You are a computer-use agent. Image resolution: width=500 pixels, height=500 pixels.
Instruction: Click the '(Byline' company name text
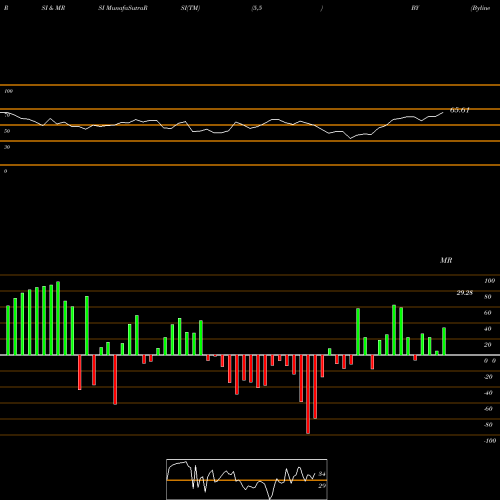[x=480, y=8]
